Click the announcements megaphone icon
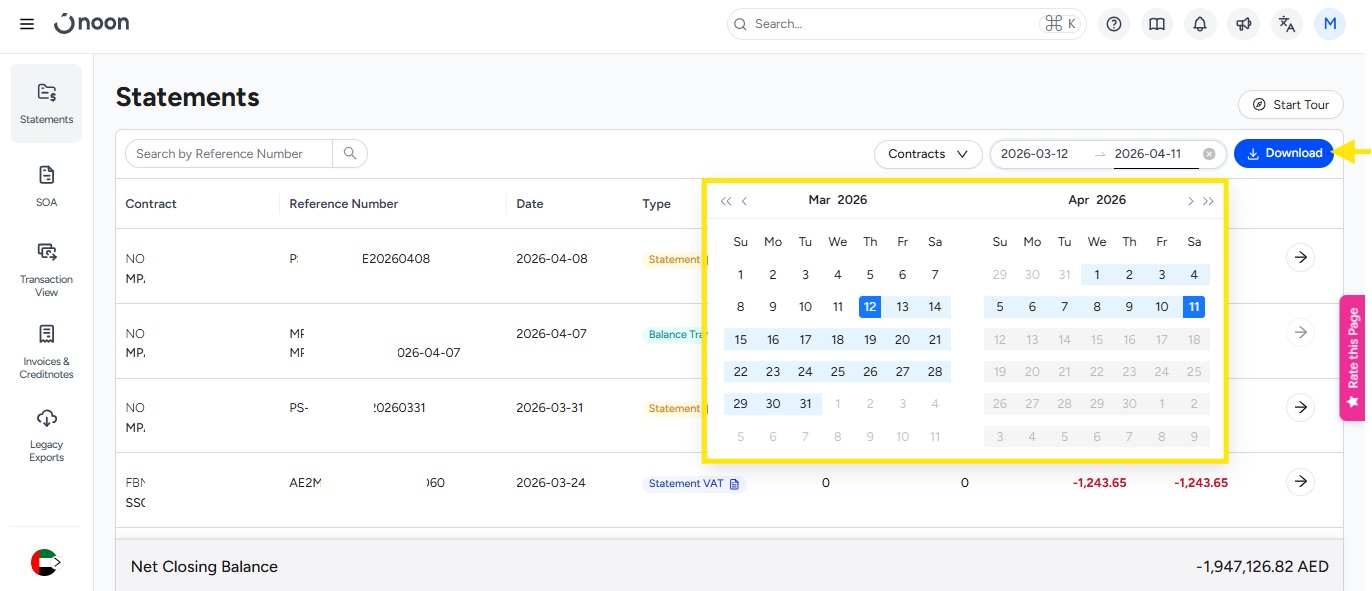The image size is (1372, 591). [x=1243, y=24]
